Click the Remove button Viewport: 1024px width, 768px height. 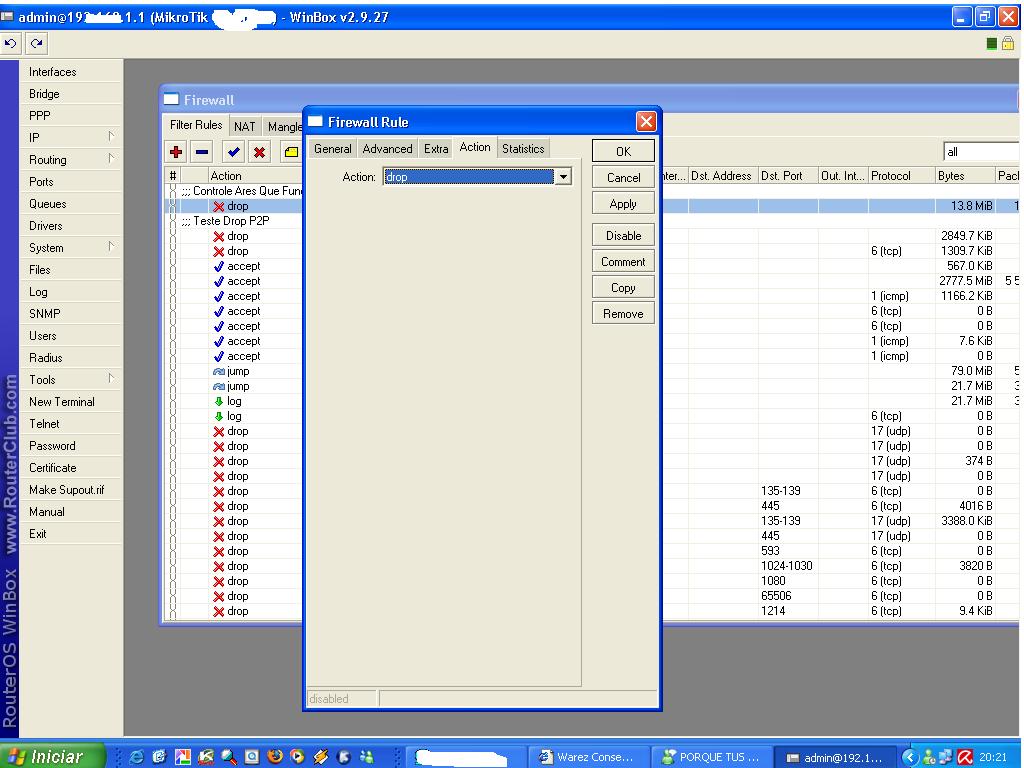tap(623, 313)
